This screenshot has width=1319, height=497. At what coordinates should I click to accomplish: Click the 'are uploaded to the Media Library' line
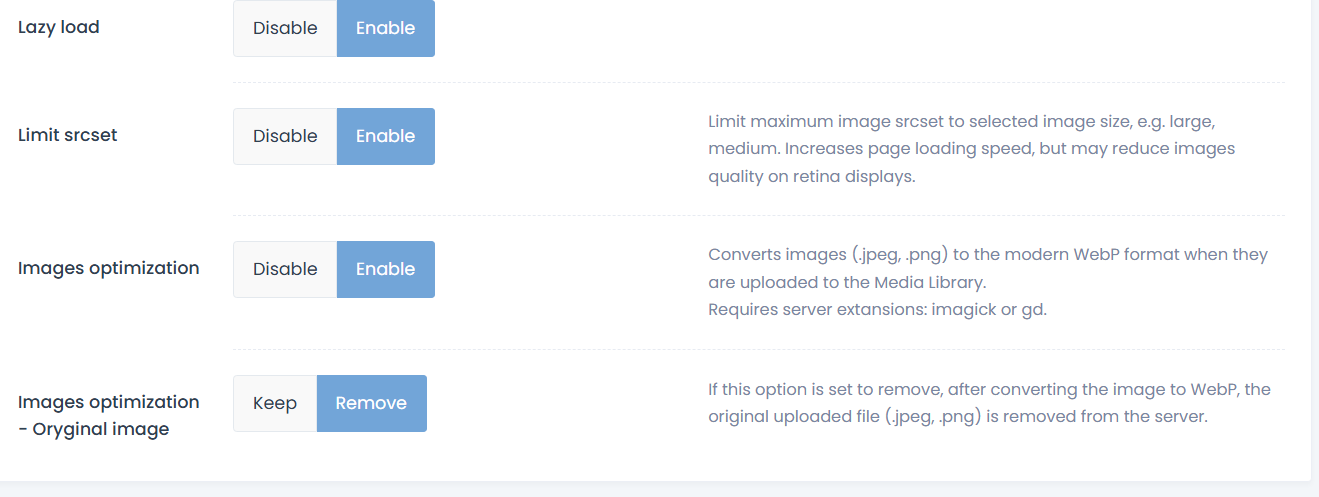(848, 282)
